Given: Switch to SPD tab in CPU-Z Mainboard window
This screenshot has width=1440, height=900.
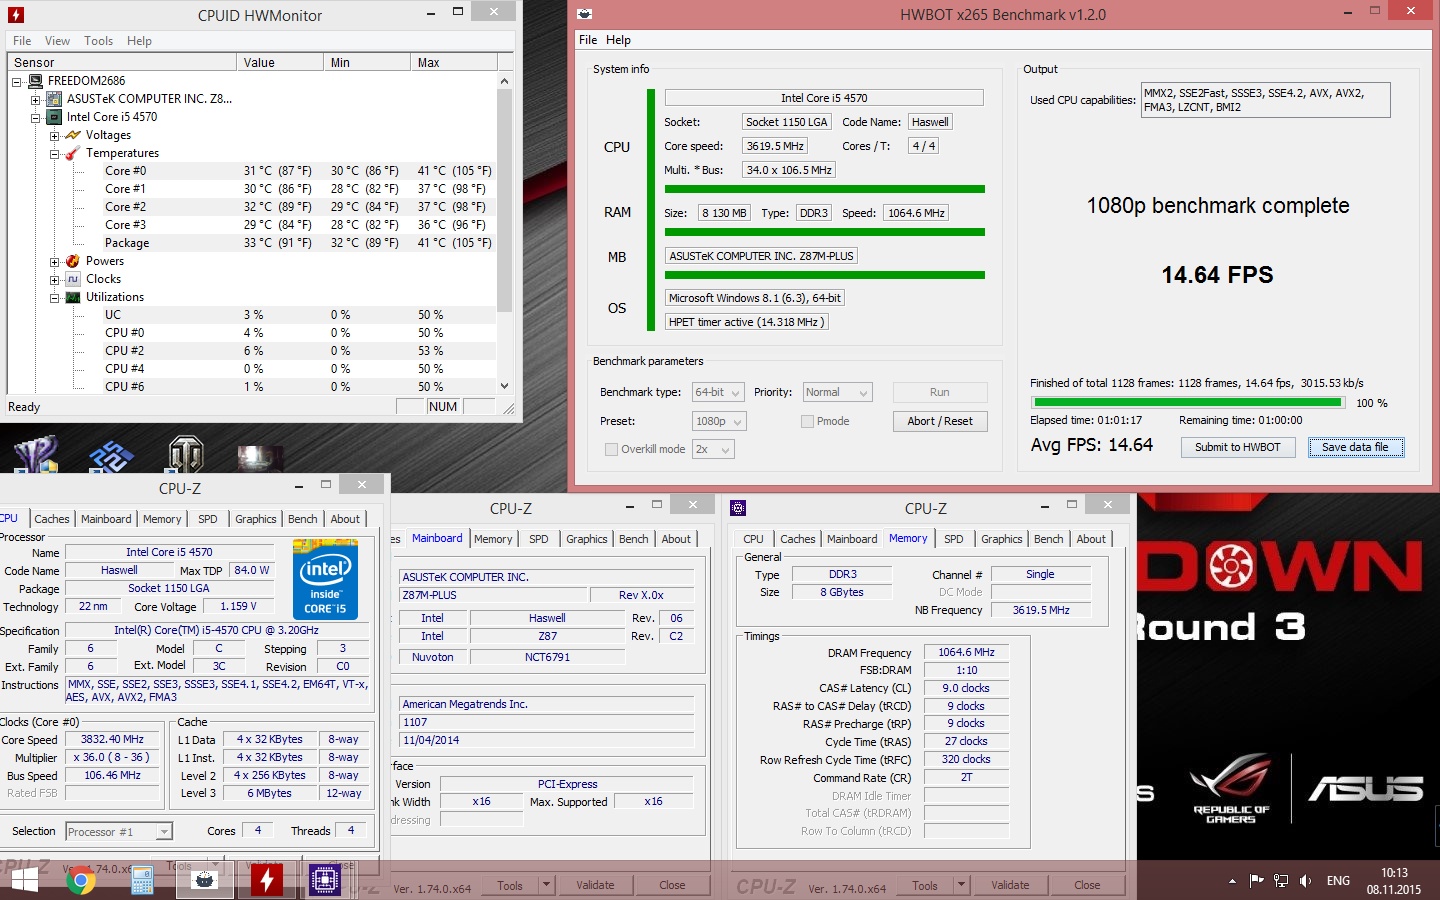Looking at the screenshot, I should 538,539.
